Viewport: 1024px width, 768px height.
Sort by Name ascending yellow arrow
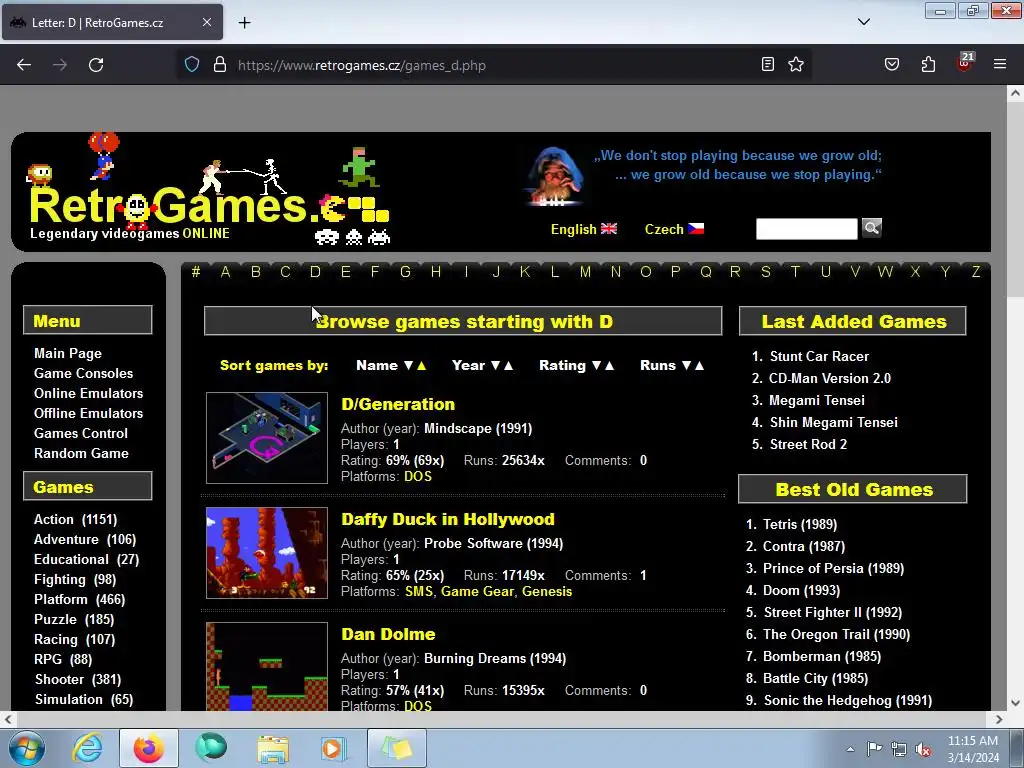click(x=421, y=366)
